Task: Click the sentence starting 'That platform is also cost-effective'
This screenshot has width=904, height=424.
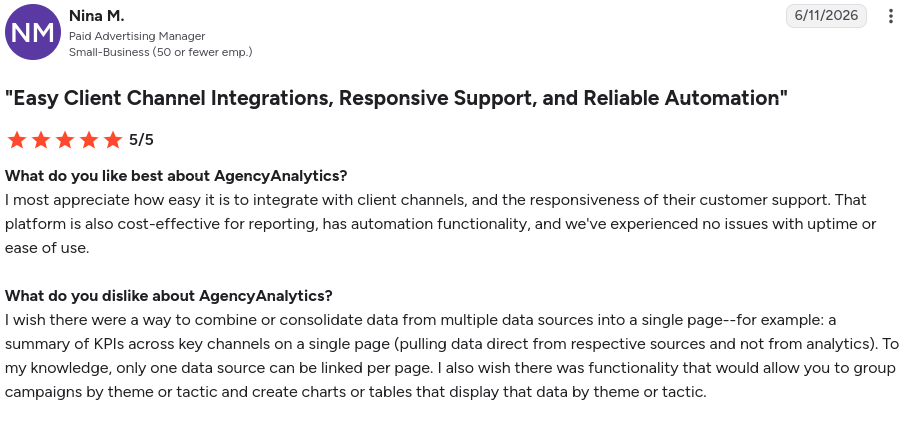Action: [x=441, y=224]
